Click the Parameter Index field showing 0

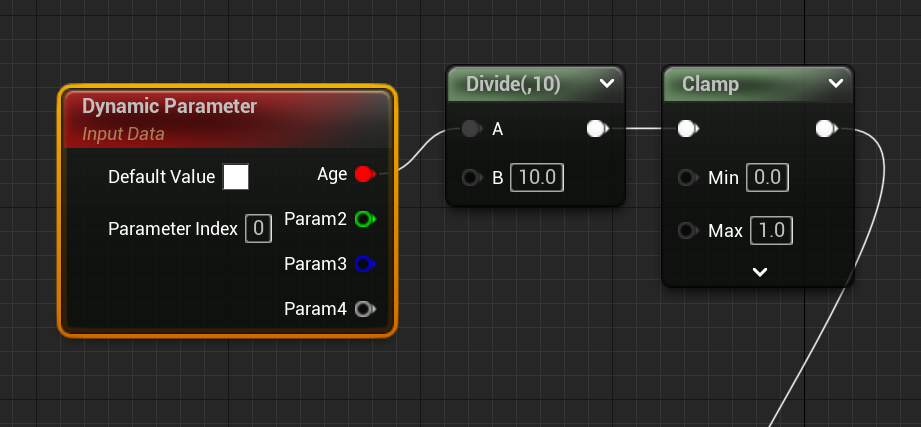(x=258, y=228)
